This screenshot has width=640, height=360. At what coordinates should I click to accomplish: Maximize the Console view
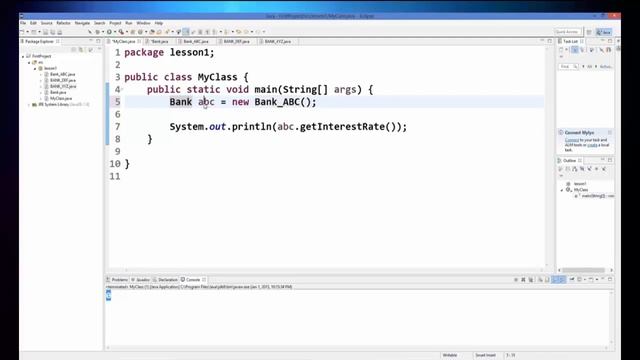click(x=610, y=279)
